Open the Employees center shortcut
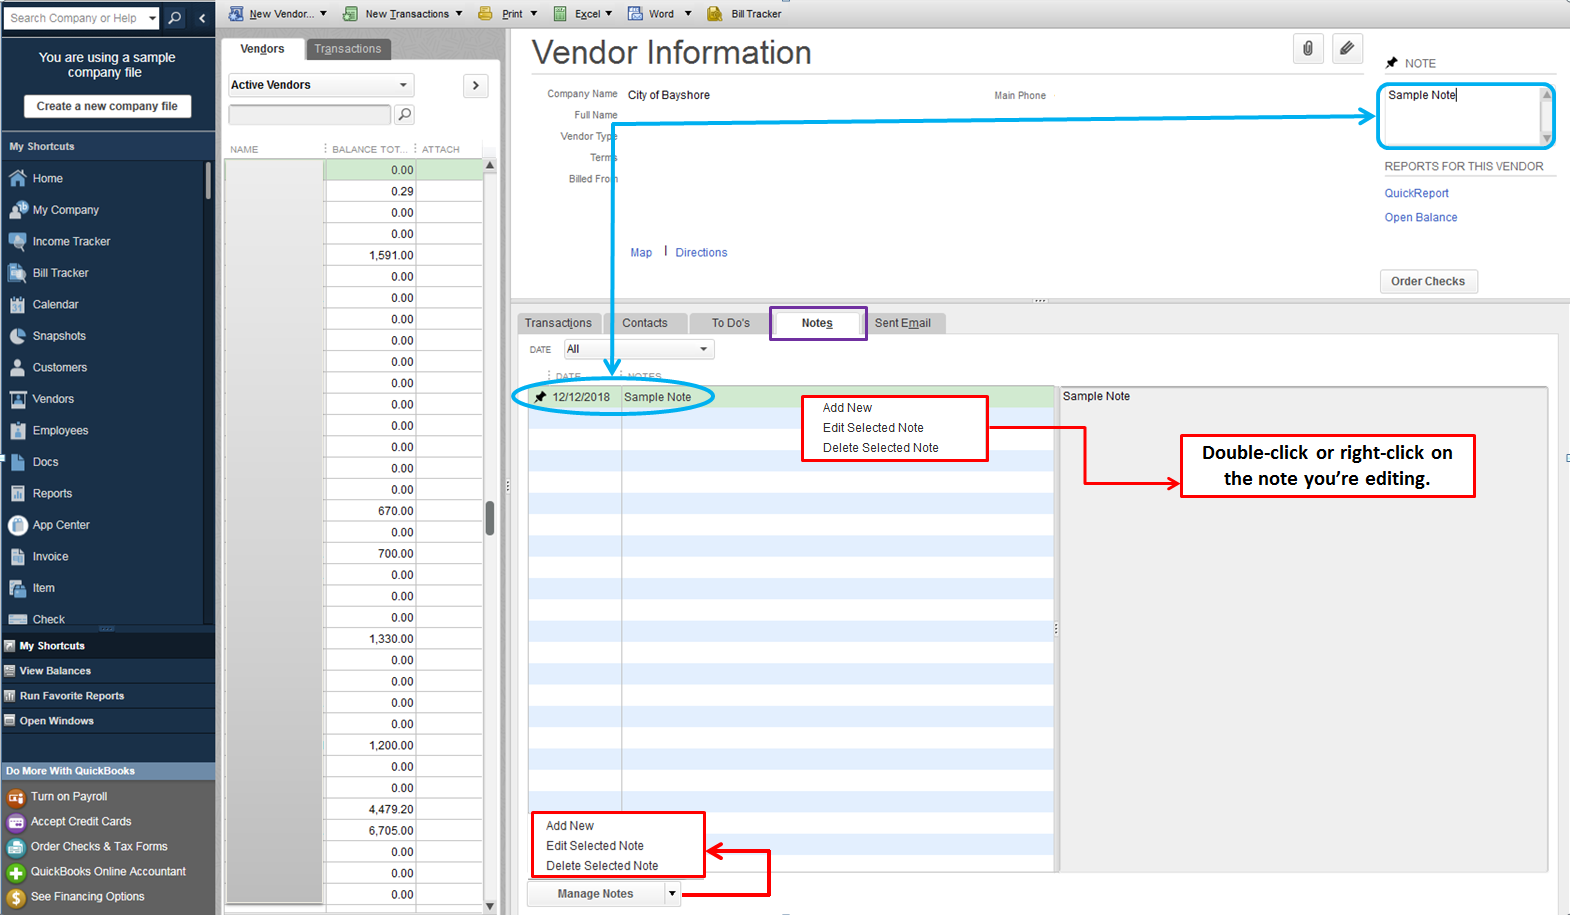 click(x=49, y=430)
